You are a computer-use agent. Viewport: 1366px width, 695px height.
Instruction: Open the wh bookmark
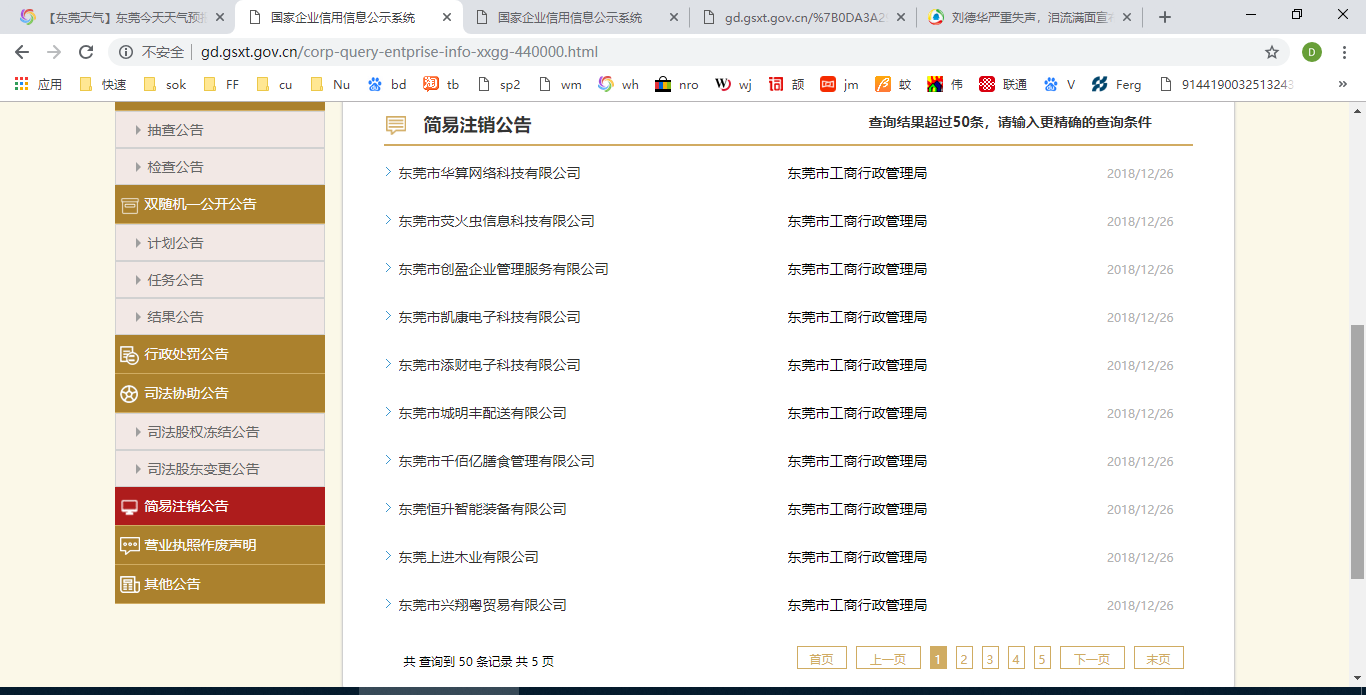pyautogui.click(x=619, y=85)
